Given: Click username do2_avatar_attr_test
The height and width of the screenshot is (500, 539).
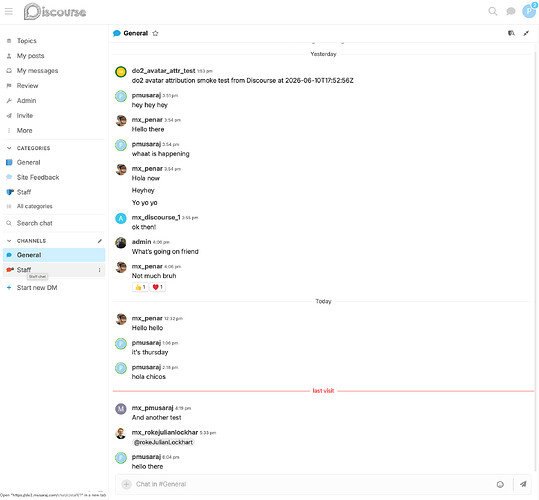Looking at the screenshot, I should pyautogui.click(x=164, y=71).
